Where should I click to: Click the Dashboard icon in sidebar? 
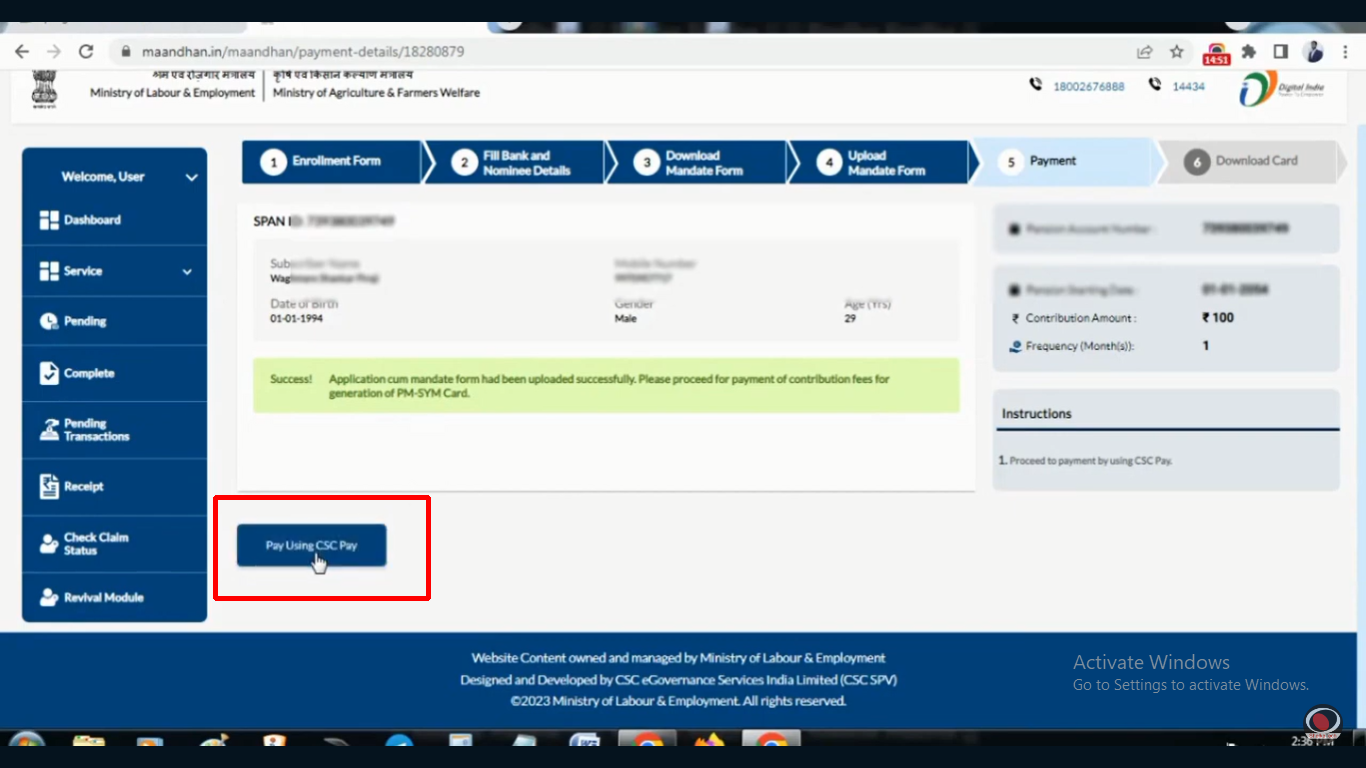point(49,220)
